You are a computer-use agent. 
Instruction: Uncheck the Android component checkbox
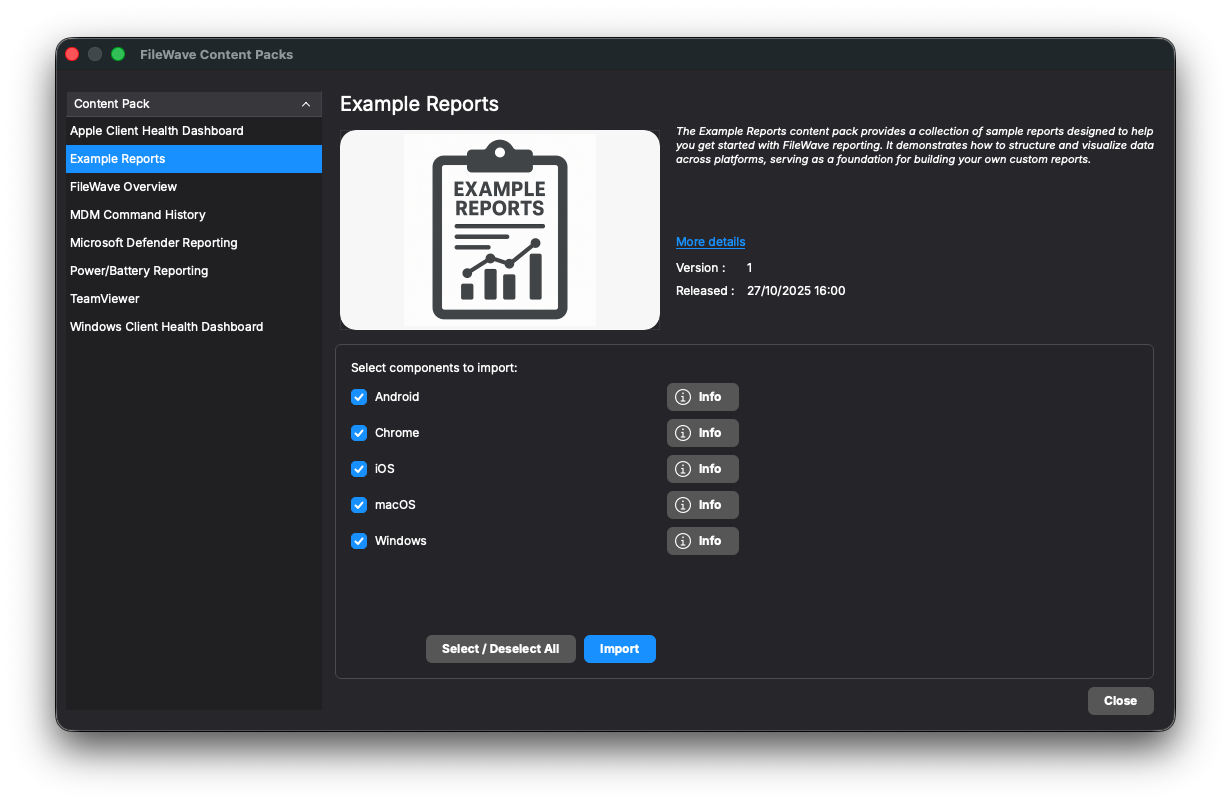(359, 397)
